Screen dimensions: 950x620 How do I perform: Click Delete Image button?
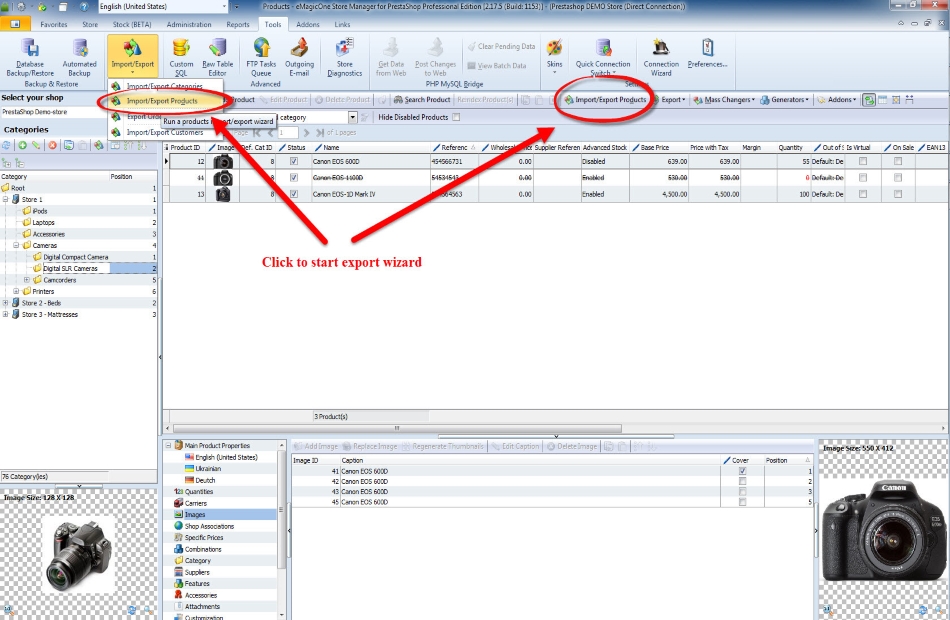(572, 446)
